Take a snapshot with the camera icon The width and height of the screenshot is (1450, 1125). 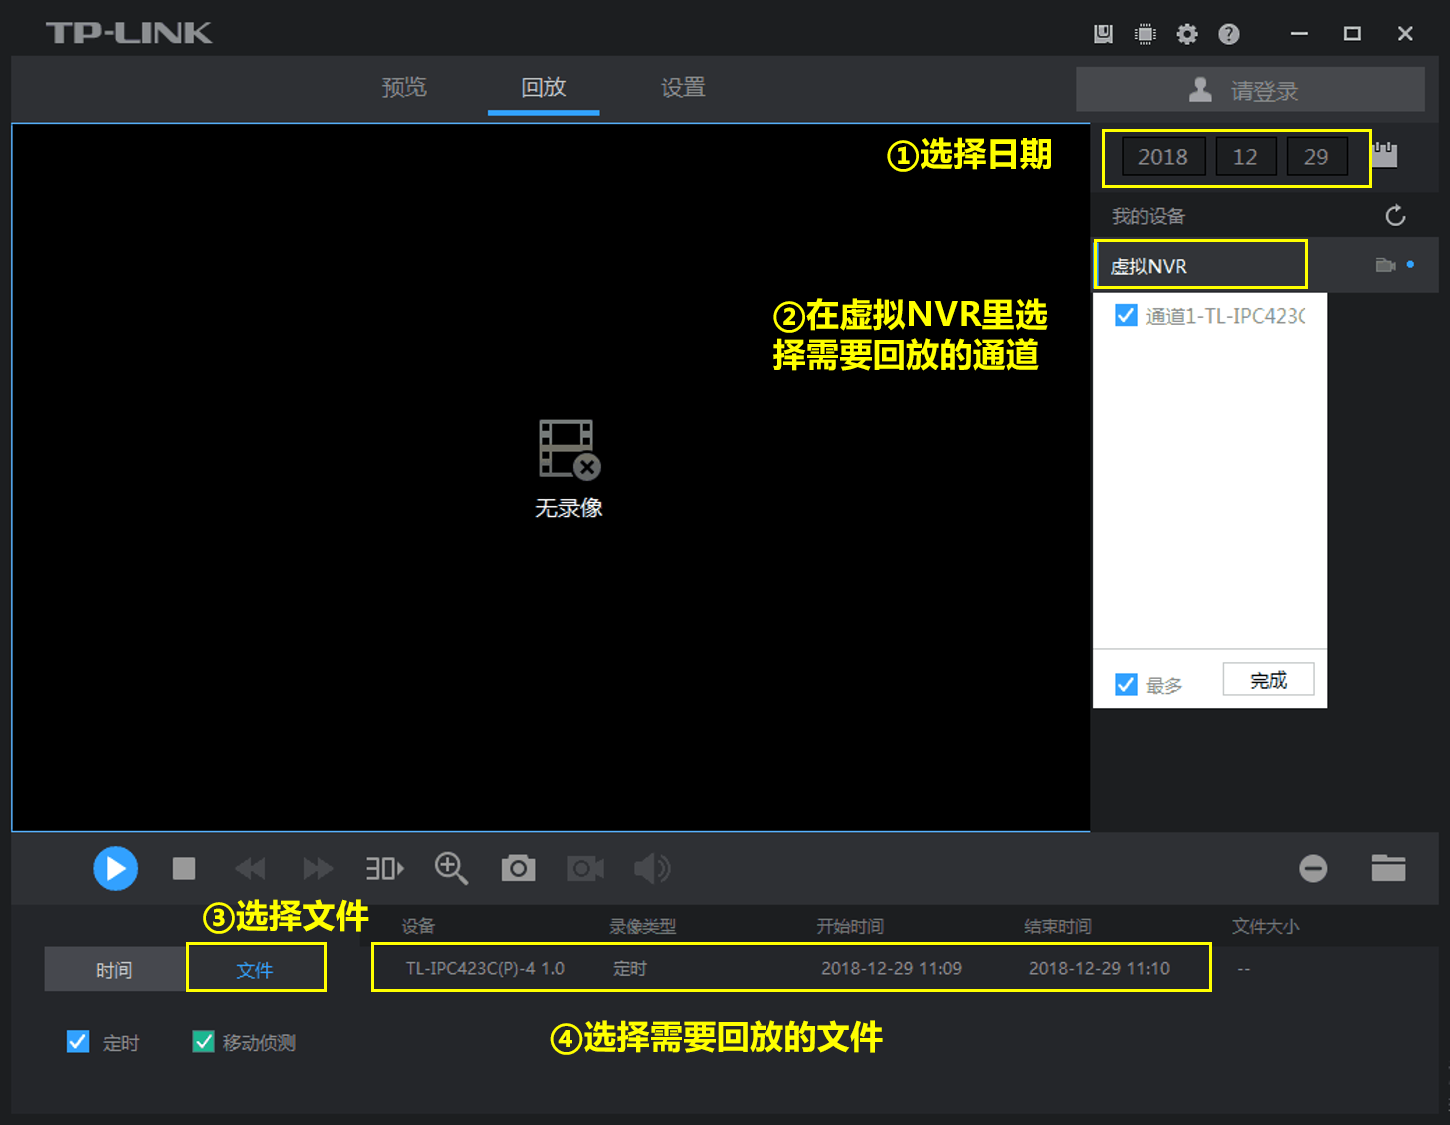518,868
